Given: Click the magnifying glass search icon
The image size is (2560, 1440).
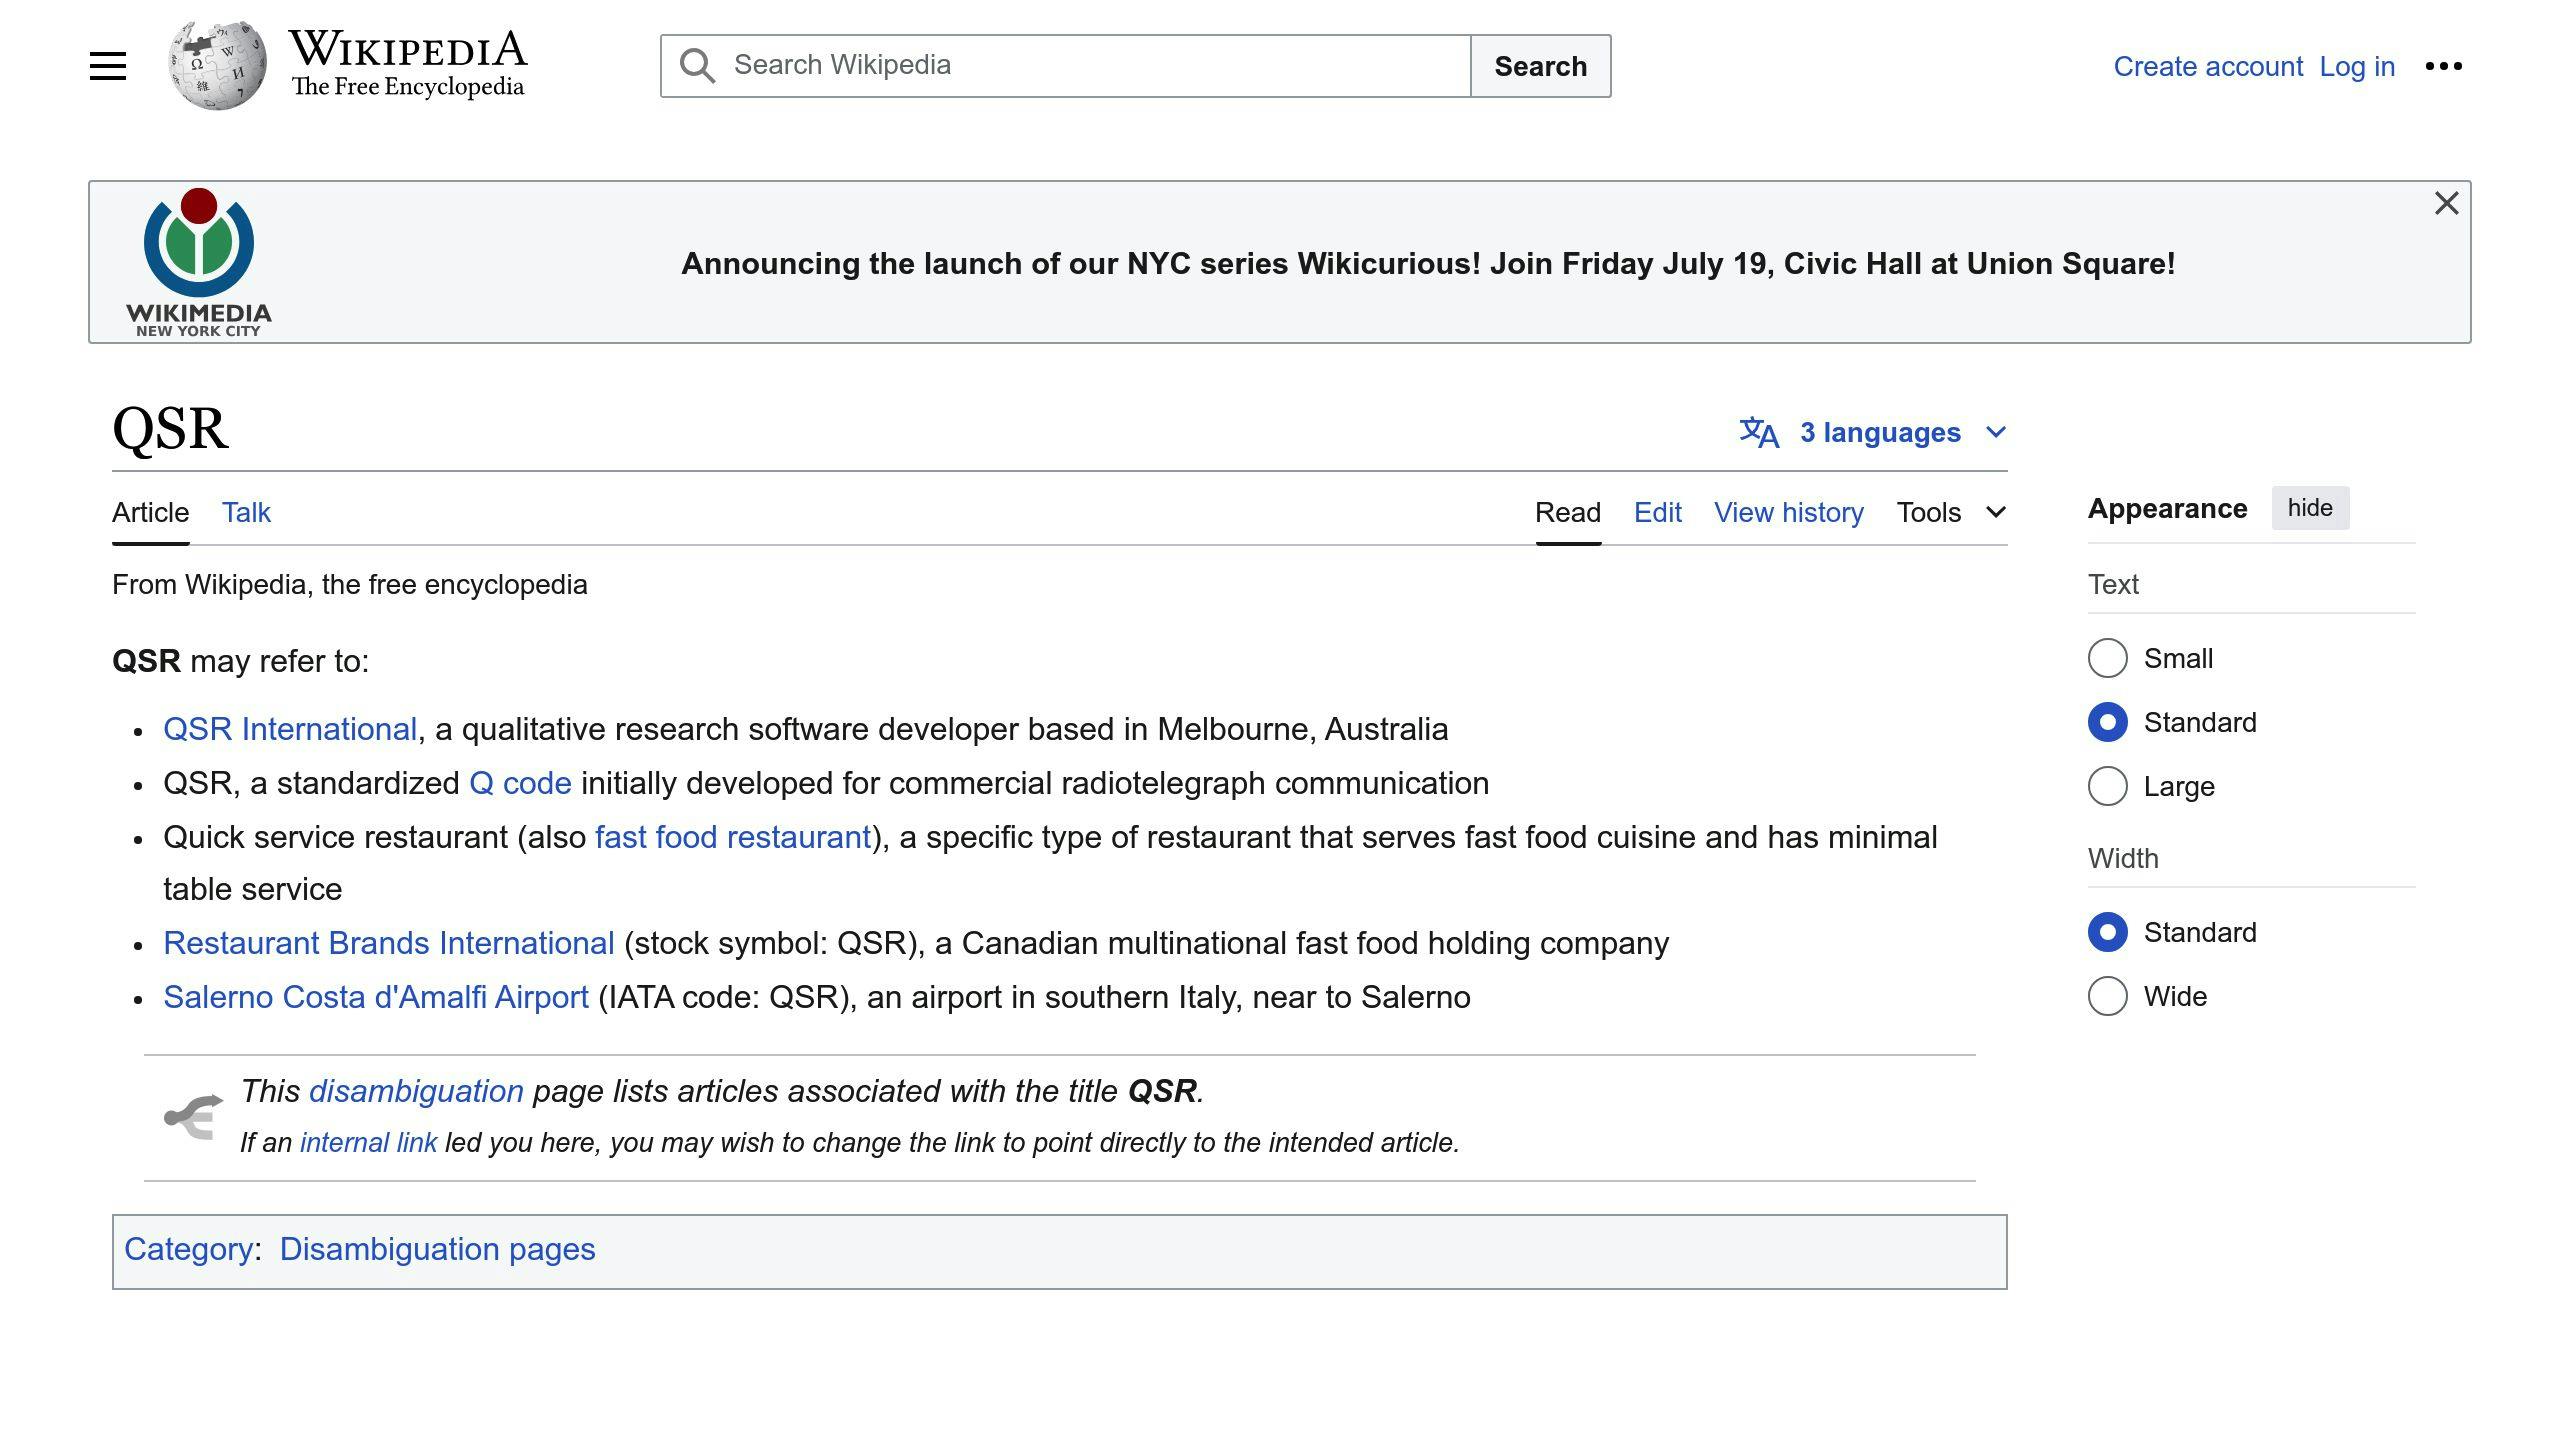Looking at the screenshot, I should click(697, 66).
